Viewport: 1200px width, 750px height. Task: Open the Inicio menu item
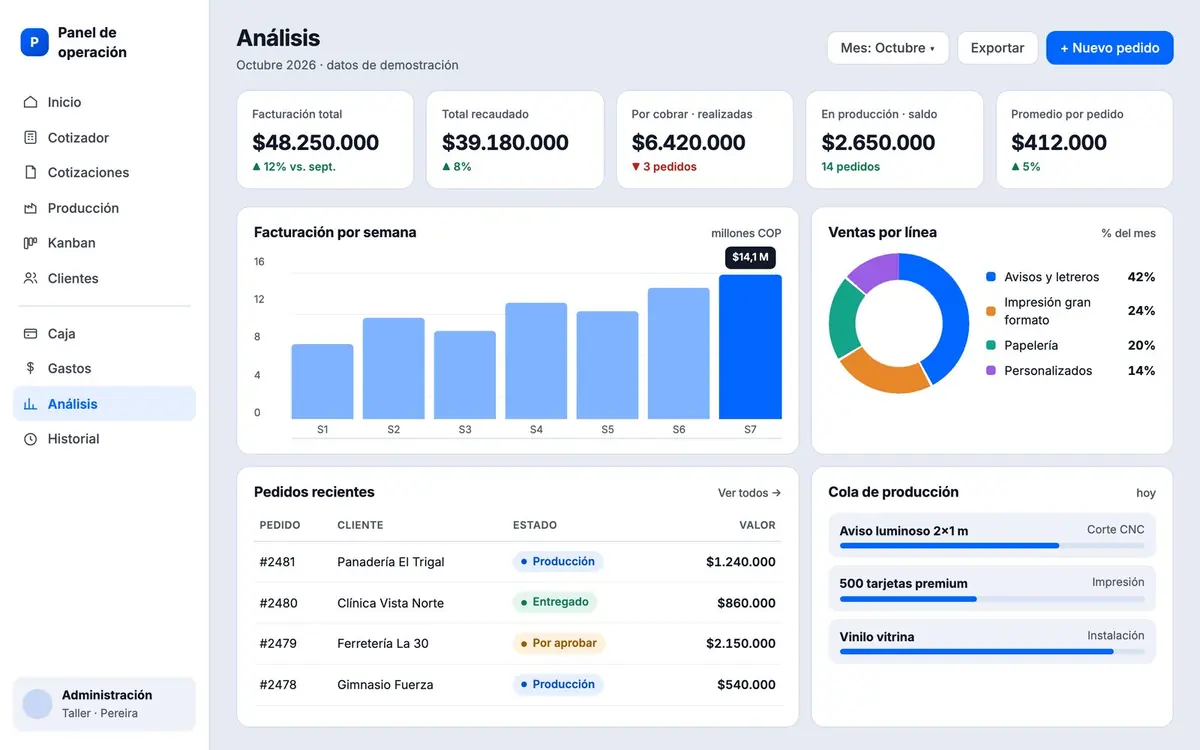click(104, 102)
